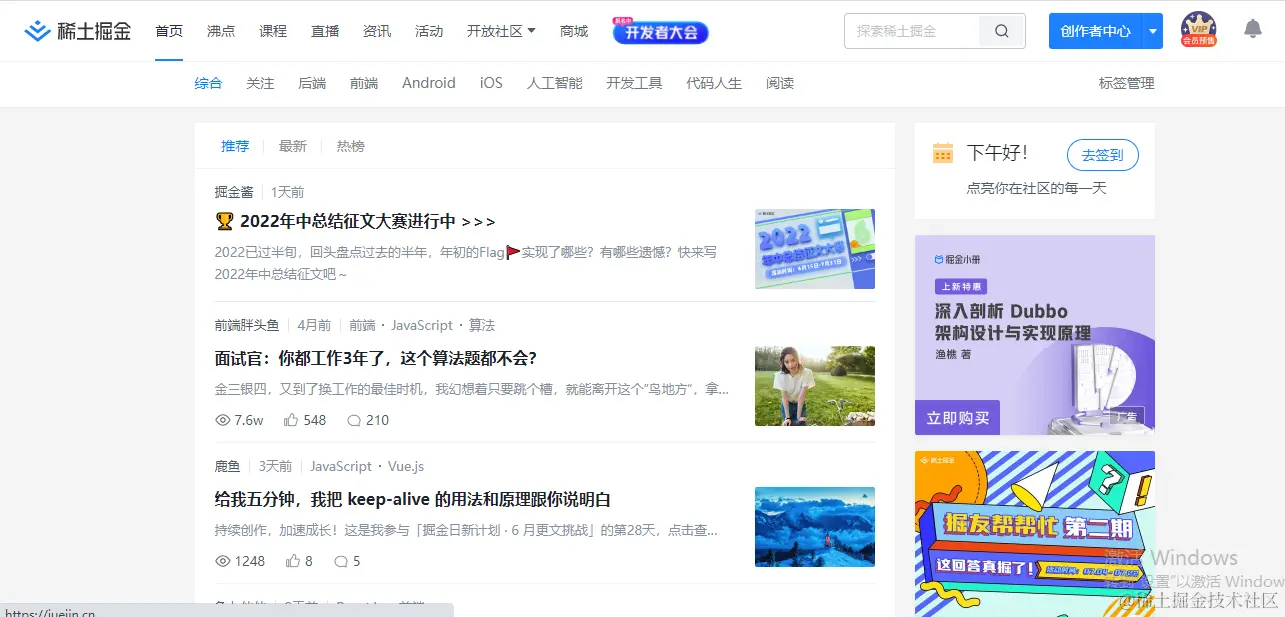Open comments icon showing 5
Viewport: 1285px width, 617px height.
pyautogui.click(x=341, y=561)
